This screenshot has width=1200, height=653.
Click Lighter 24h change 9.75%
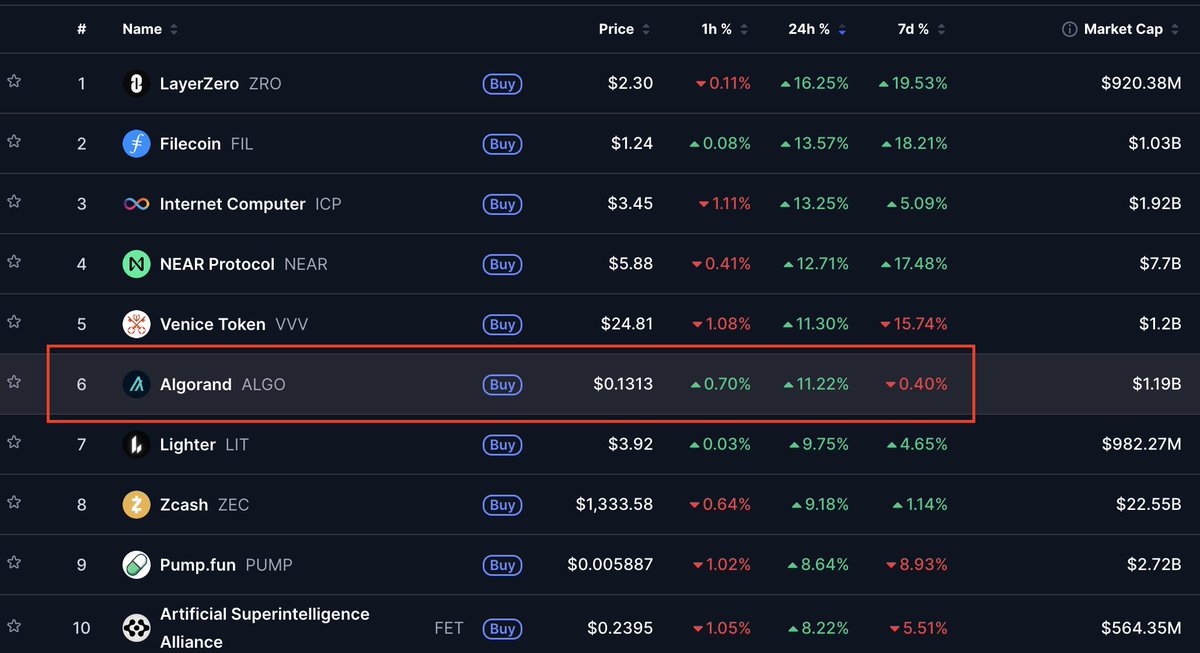point(818,445)
